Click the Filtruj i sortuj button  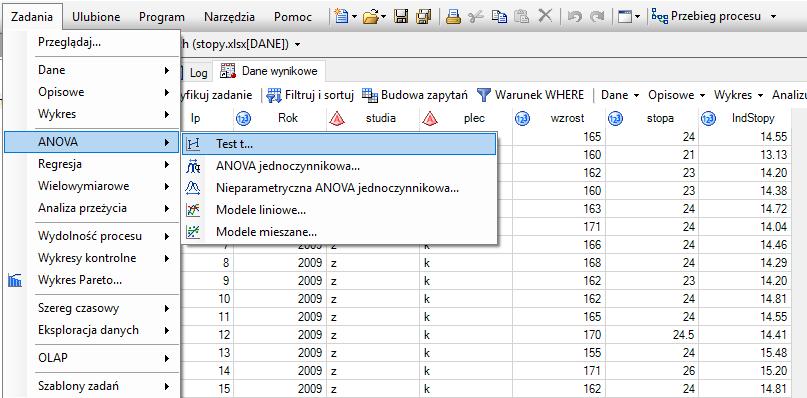pyautogui.click(x=310, y=95)
